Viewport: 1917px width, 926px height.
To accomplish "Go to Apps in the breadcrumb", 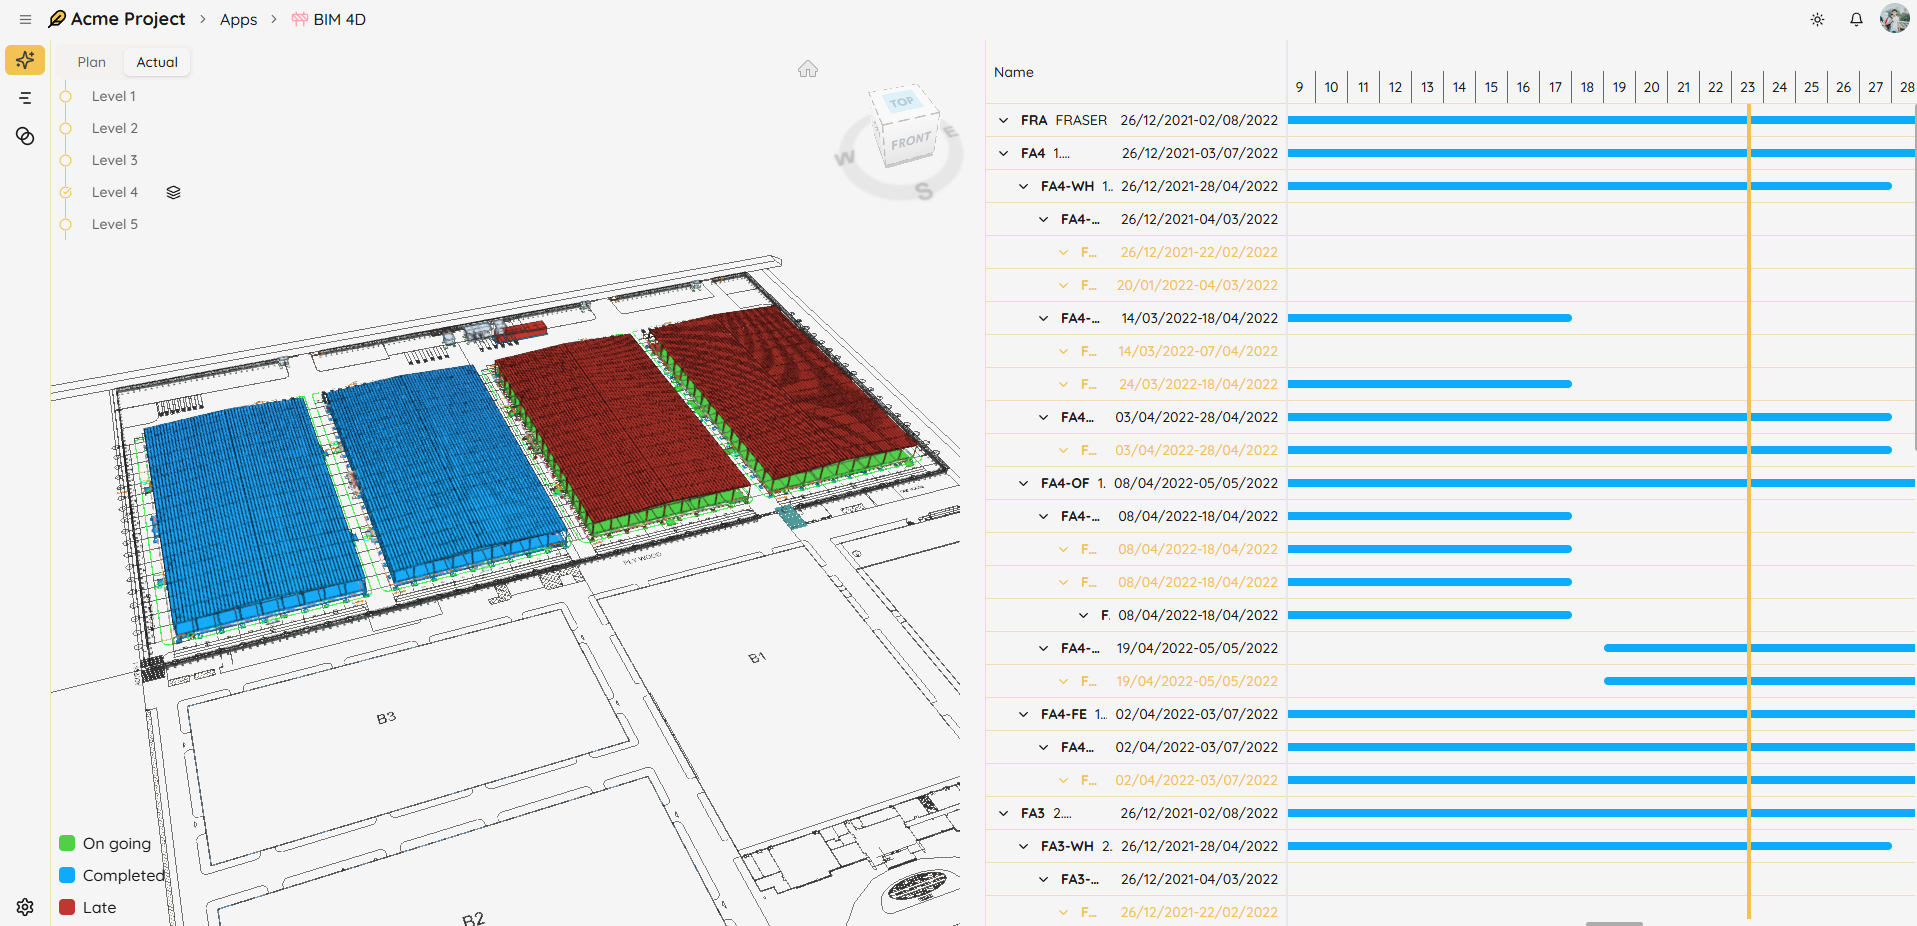I will 238,19.
